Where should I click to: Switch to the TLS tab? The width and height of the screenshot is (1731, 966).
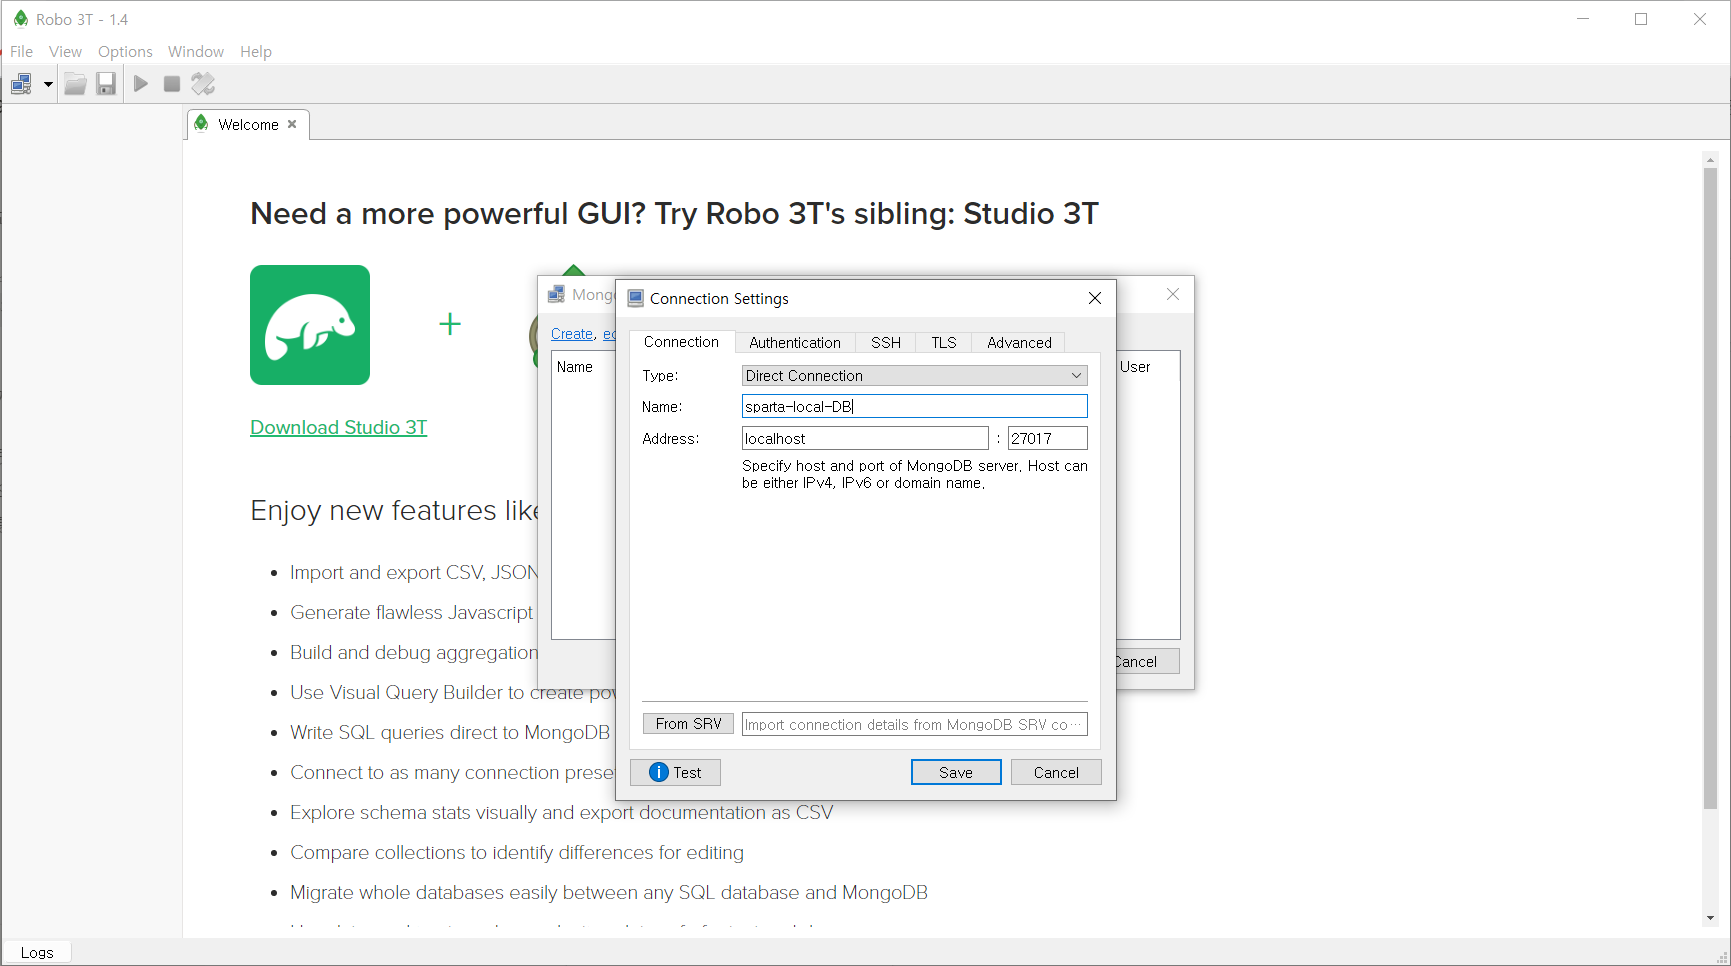[944, 342]
